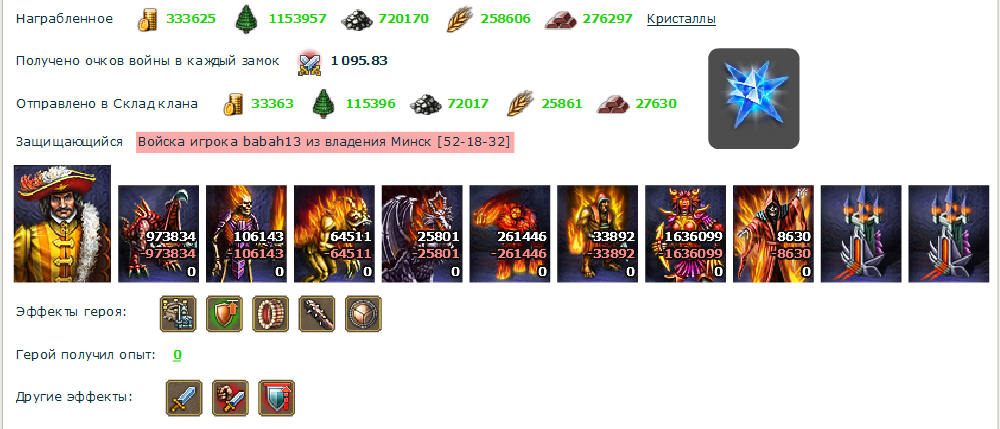The height and width of the screenshot is (429, 1000).
Task: Click the gold coins icon in Награбленное row
Action: coord(147,20)
